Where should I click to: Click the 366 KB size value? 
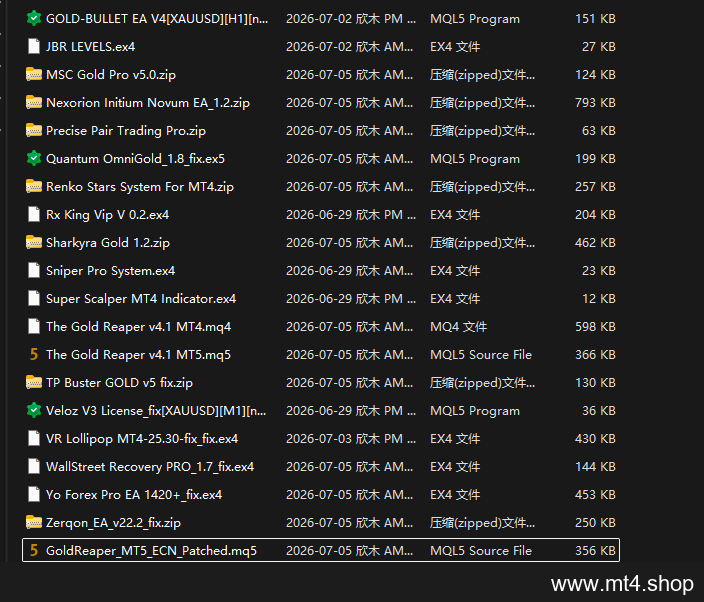pos(595,355)
